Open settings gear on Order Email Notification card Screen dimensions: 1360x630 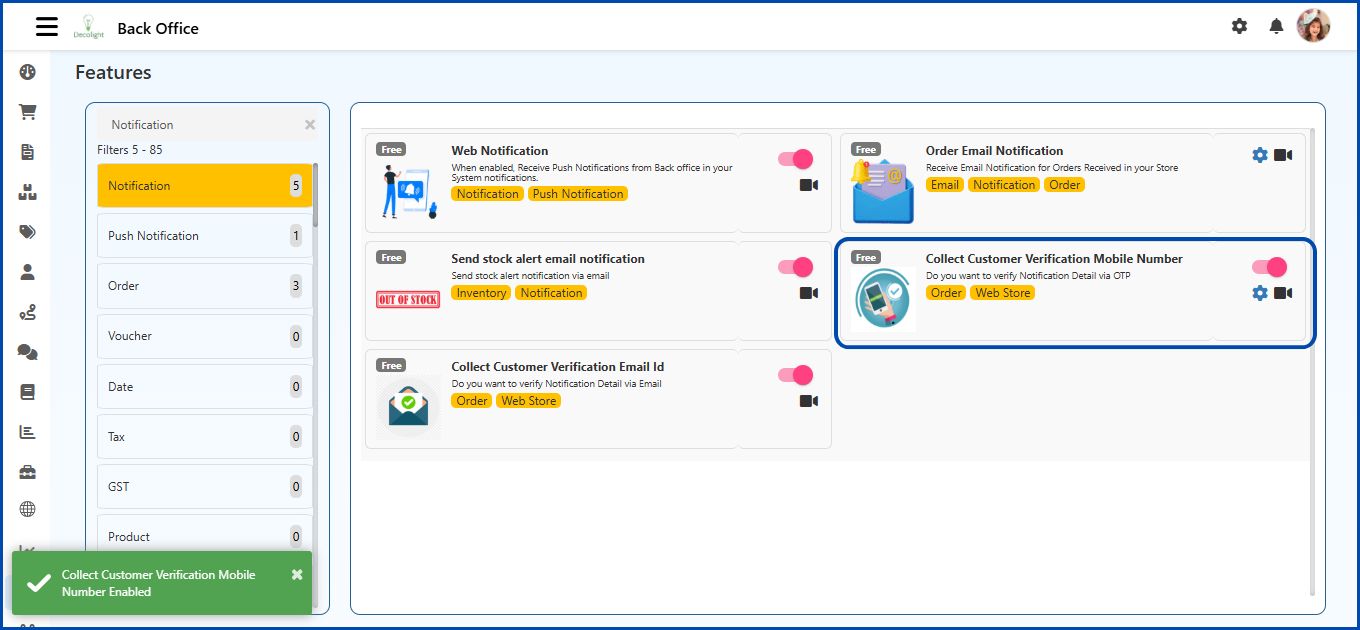(1259, 155)
